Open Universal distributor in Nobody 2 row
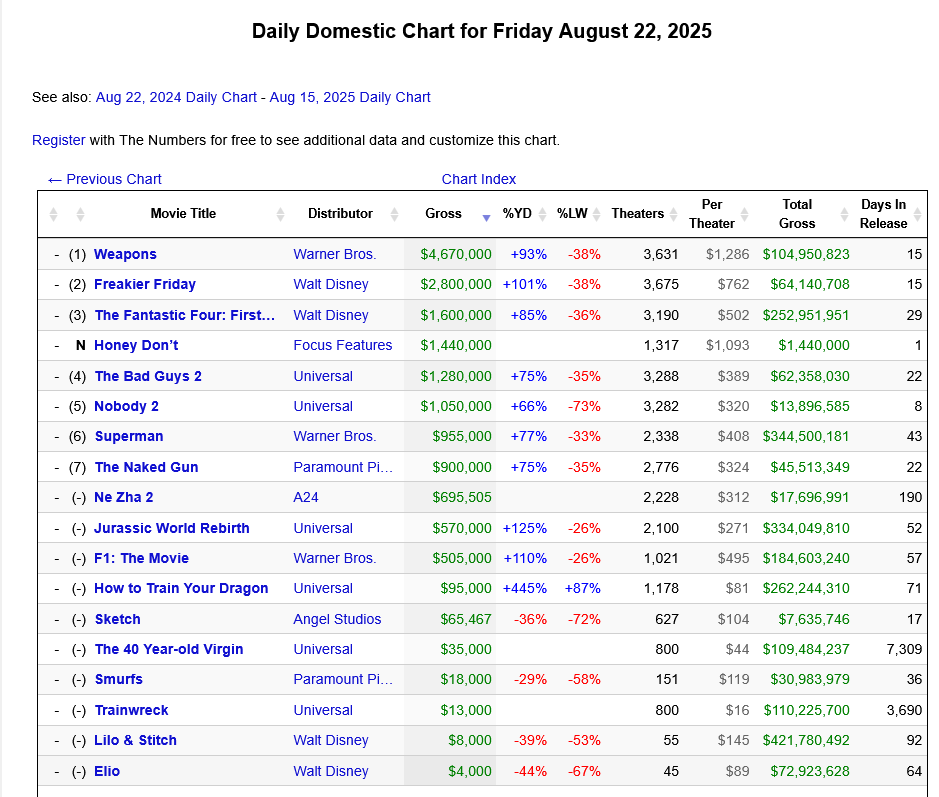939x797 pixels. [x=323, y=406]
